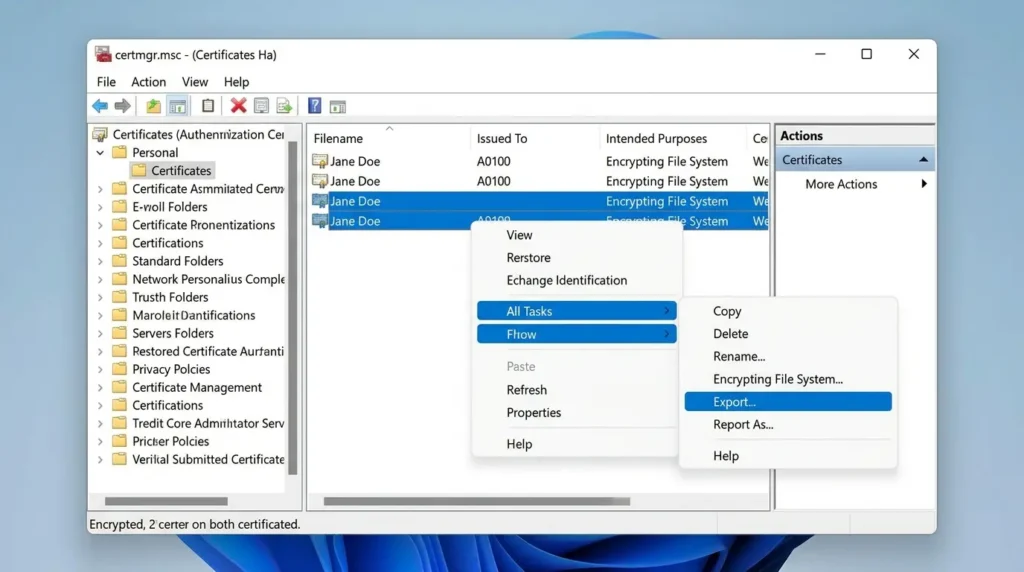Click the Show/Hide Action Pane toolbar icon
The image size is (1024, 572).
click(x=338, y=106)
